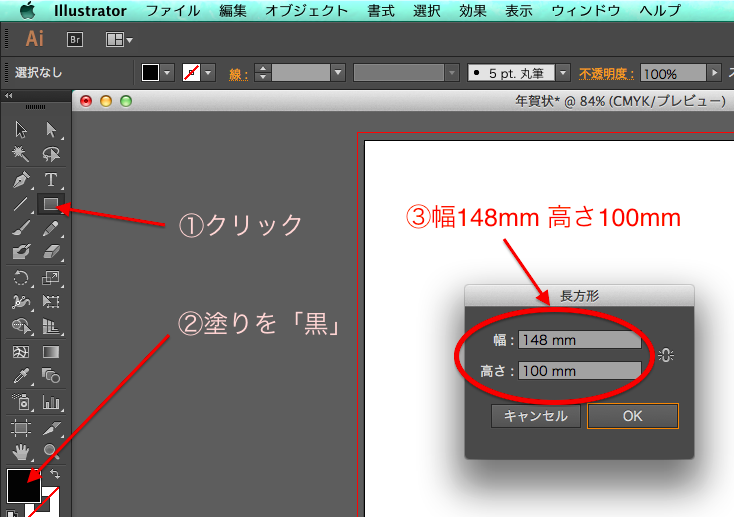Select the Shape Builder tool
Image resolution: width=734 pixels, height=517 pixels.
21,326
